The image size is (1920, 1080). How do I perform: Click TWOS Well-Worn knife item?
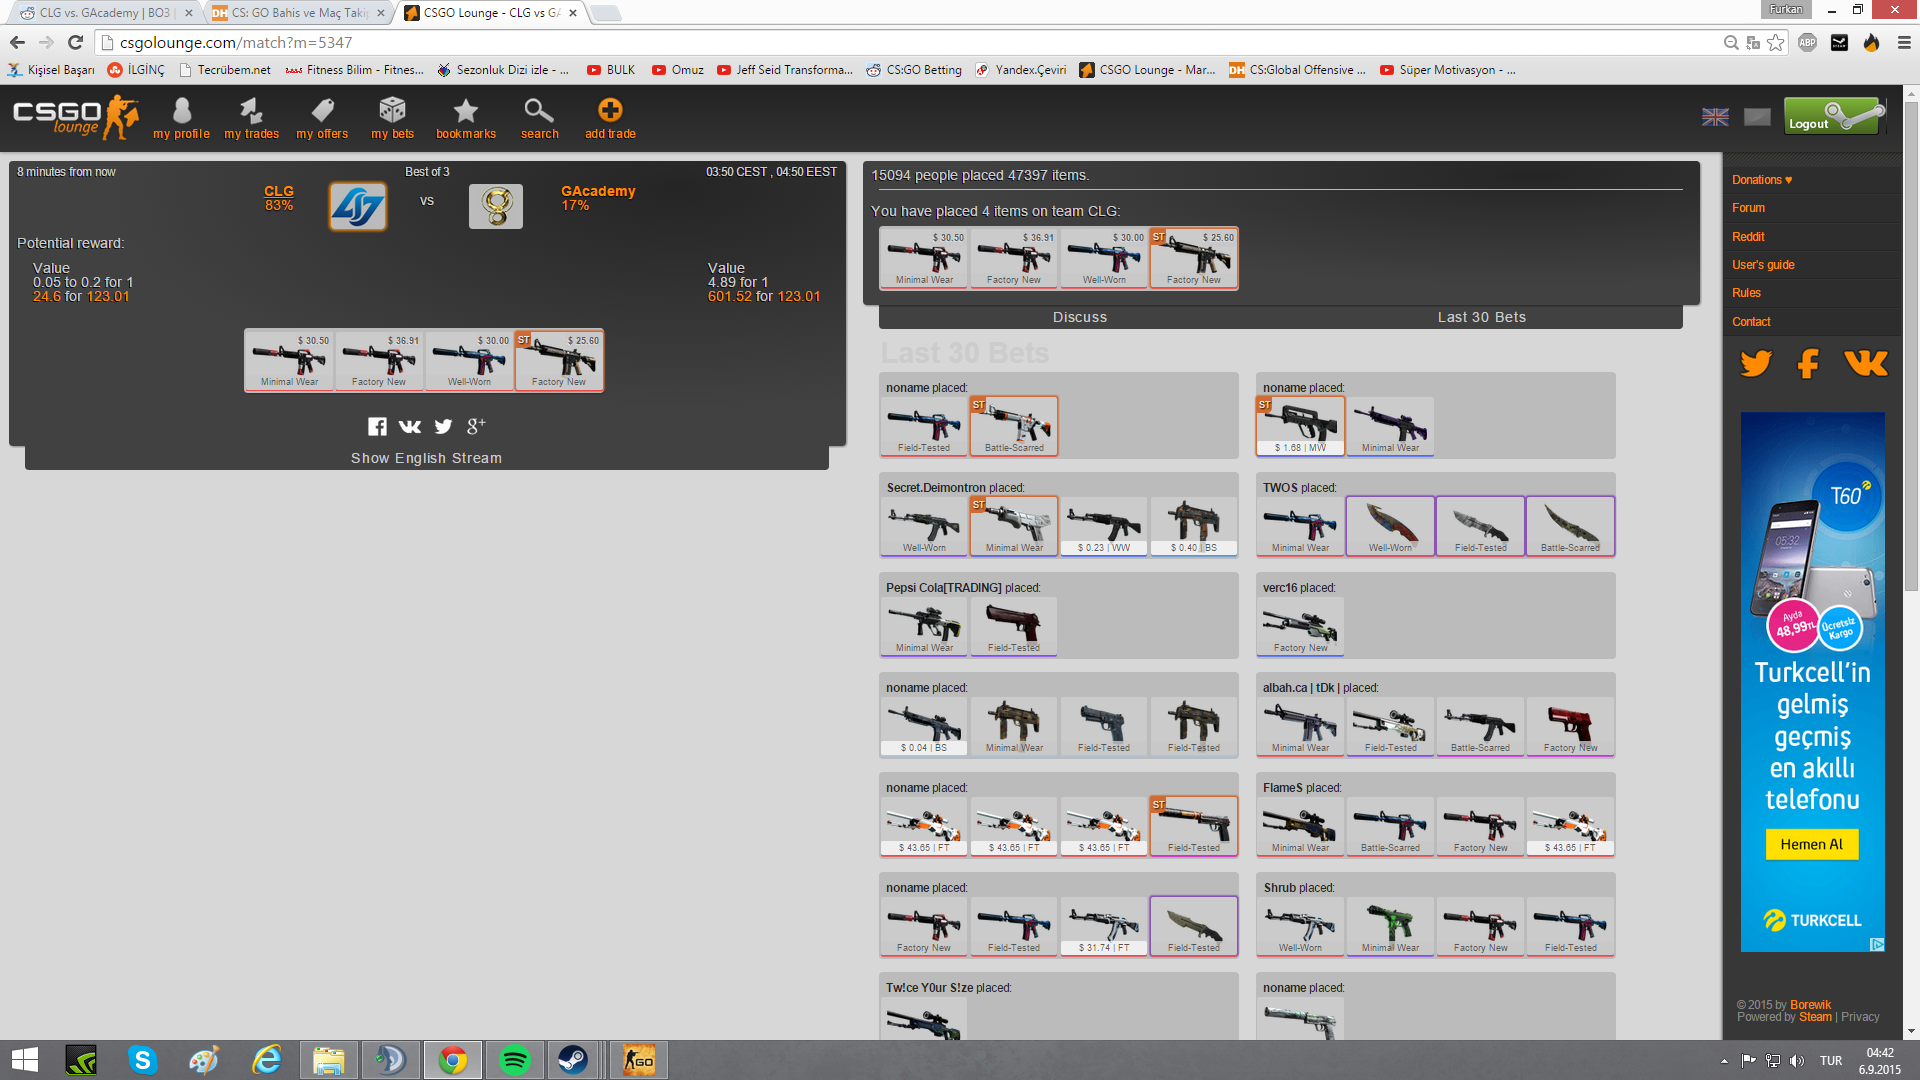1390,526
